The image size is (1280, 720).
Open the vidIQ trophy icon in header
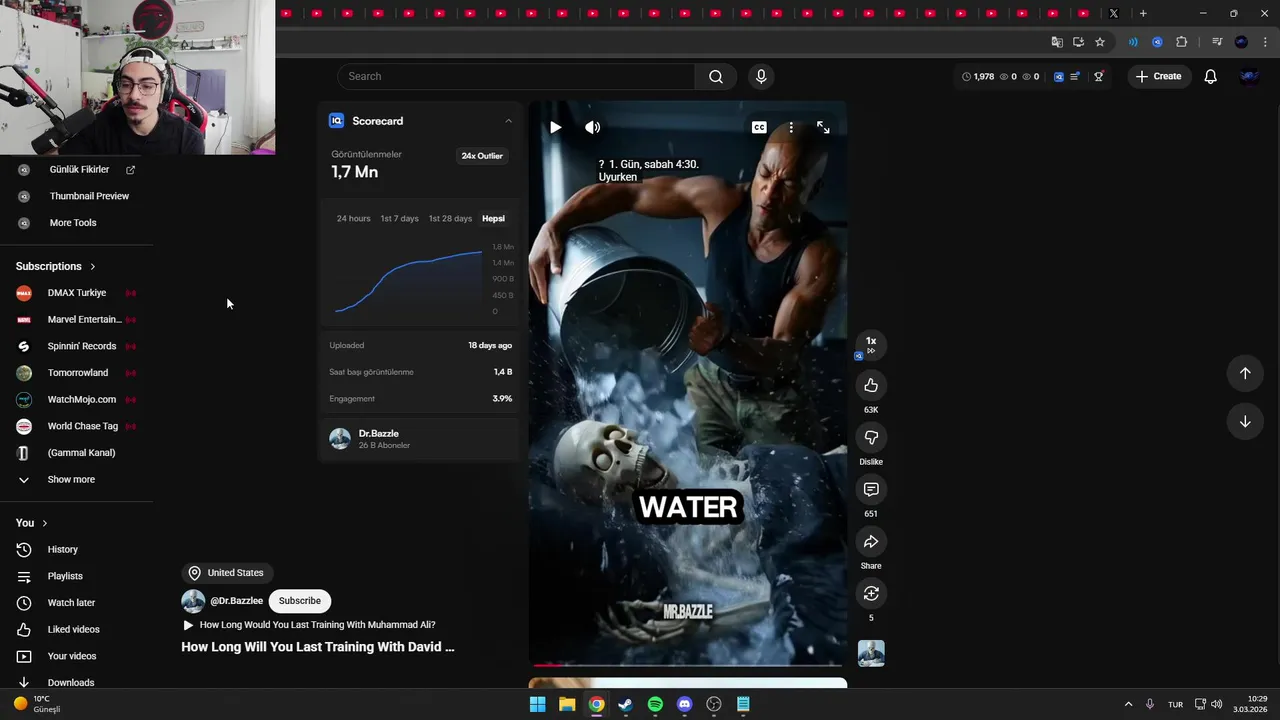(x=1098, y=76)
